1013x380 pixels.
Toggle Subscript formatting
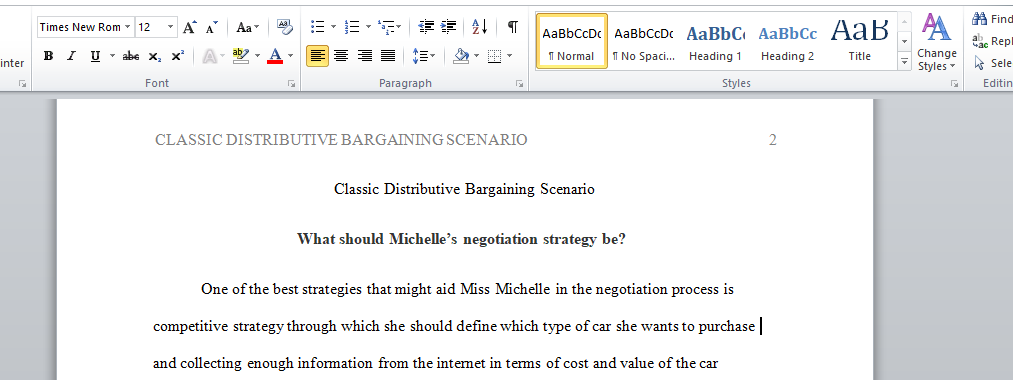(154, 56)
